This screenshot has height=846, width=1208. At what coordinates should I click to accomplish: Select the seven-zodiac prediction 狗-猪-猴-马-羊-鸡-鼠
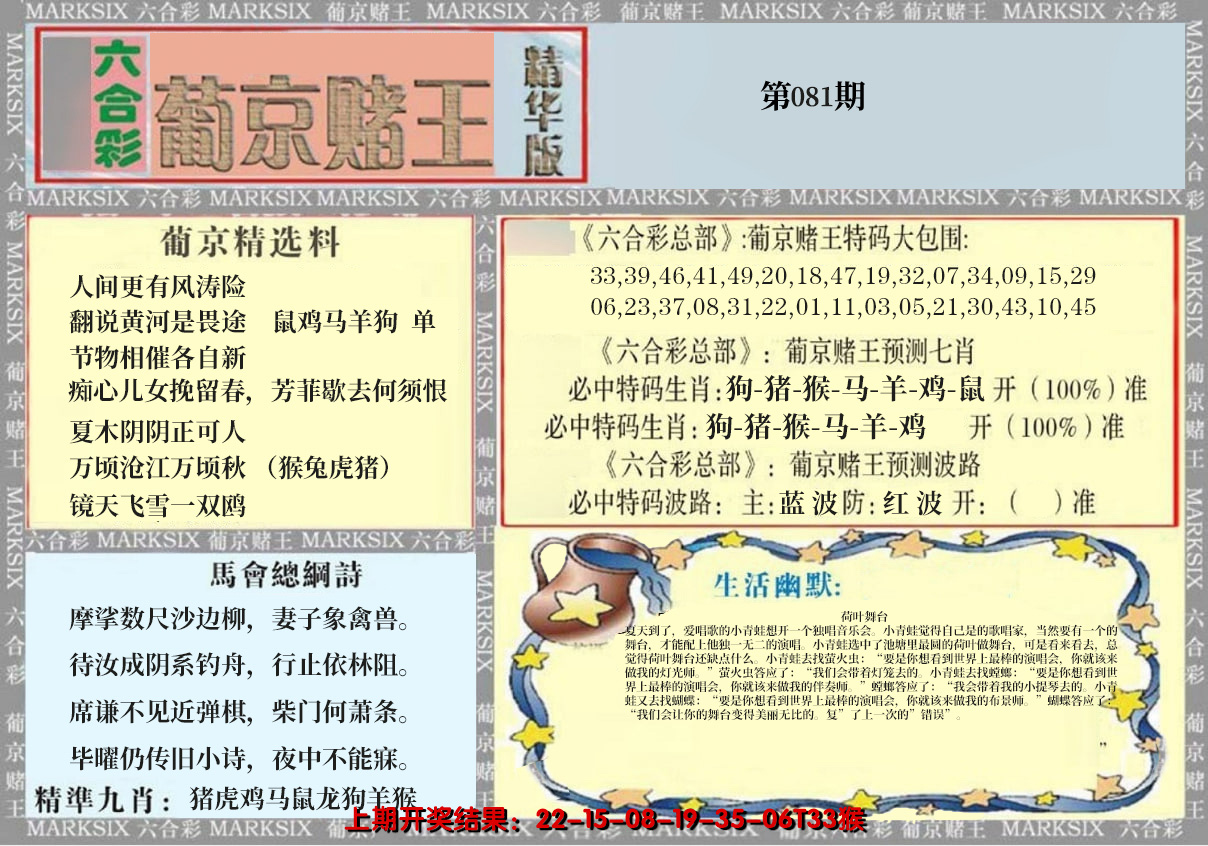[857, 389]
